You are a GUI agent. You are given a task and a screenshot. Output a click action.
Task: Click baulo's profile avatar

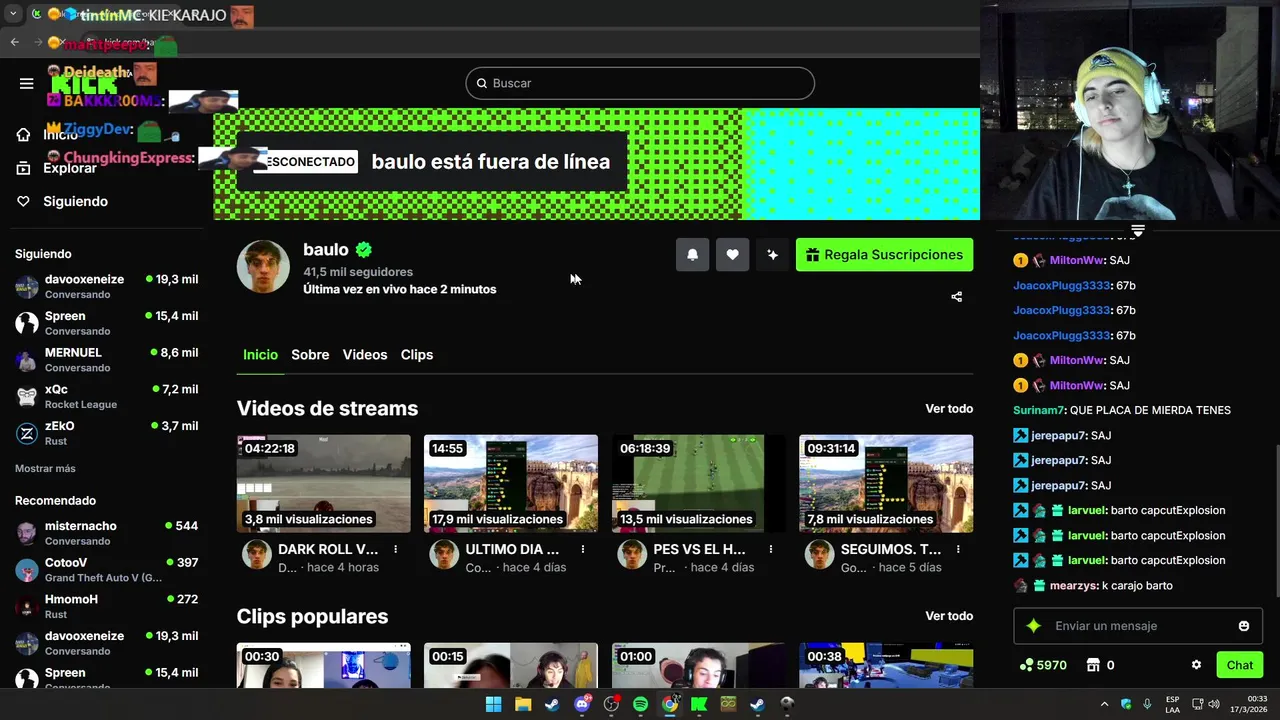point(263,267)
